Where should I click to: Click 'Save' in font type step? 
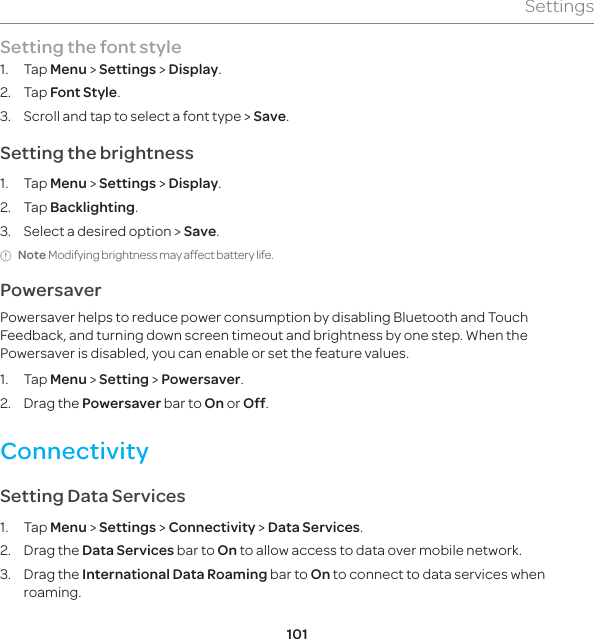(269, 117)
